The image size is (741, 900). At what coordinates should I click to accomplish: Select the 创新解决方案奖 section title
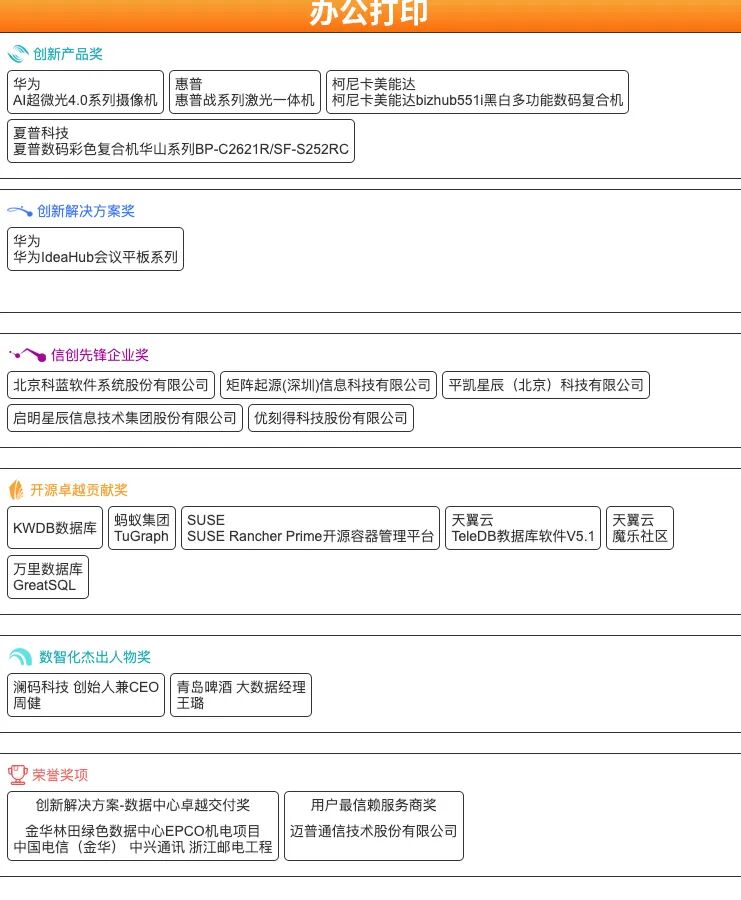[86, 211]
